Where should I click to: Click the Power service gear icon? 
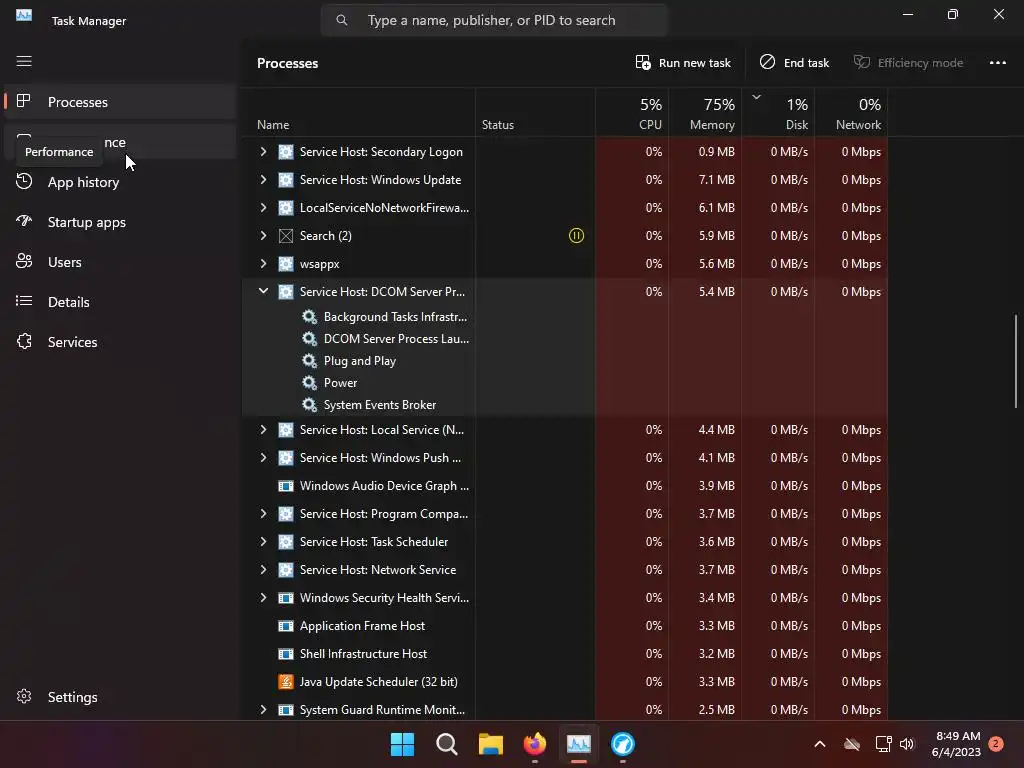tap(310, 383)
